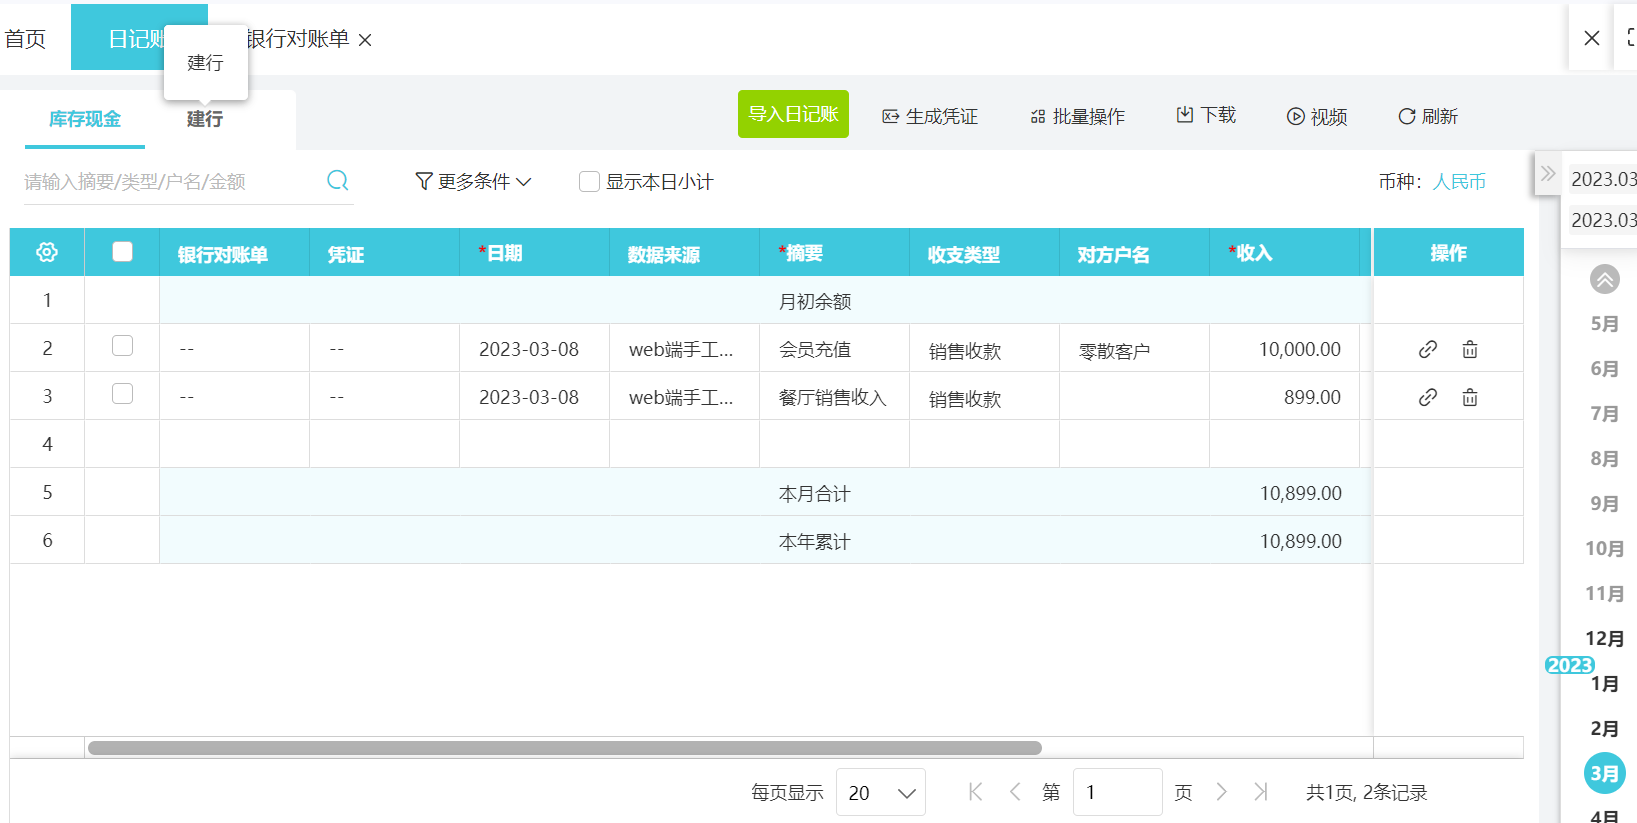Click the 899.00 income cell
The height and width of the screenshot is (823, 1637).
pos(1285,397)
